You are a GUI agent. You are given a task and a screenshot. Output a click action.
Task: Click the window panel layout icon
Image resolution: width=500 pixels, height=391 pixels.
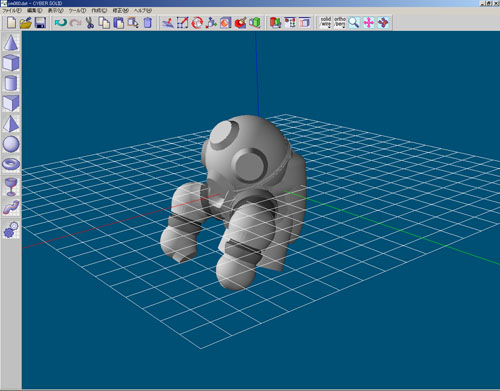click(x=304, y=23)
